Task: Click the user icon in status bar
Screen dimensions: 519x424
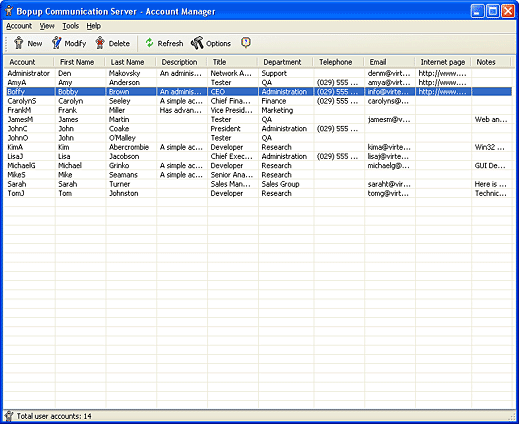Action: [x=9, y=416]
